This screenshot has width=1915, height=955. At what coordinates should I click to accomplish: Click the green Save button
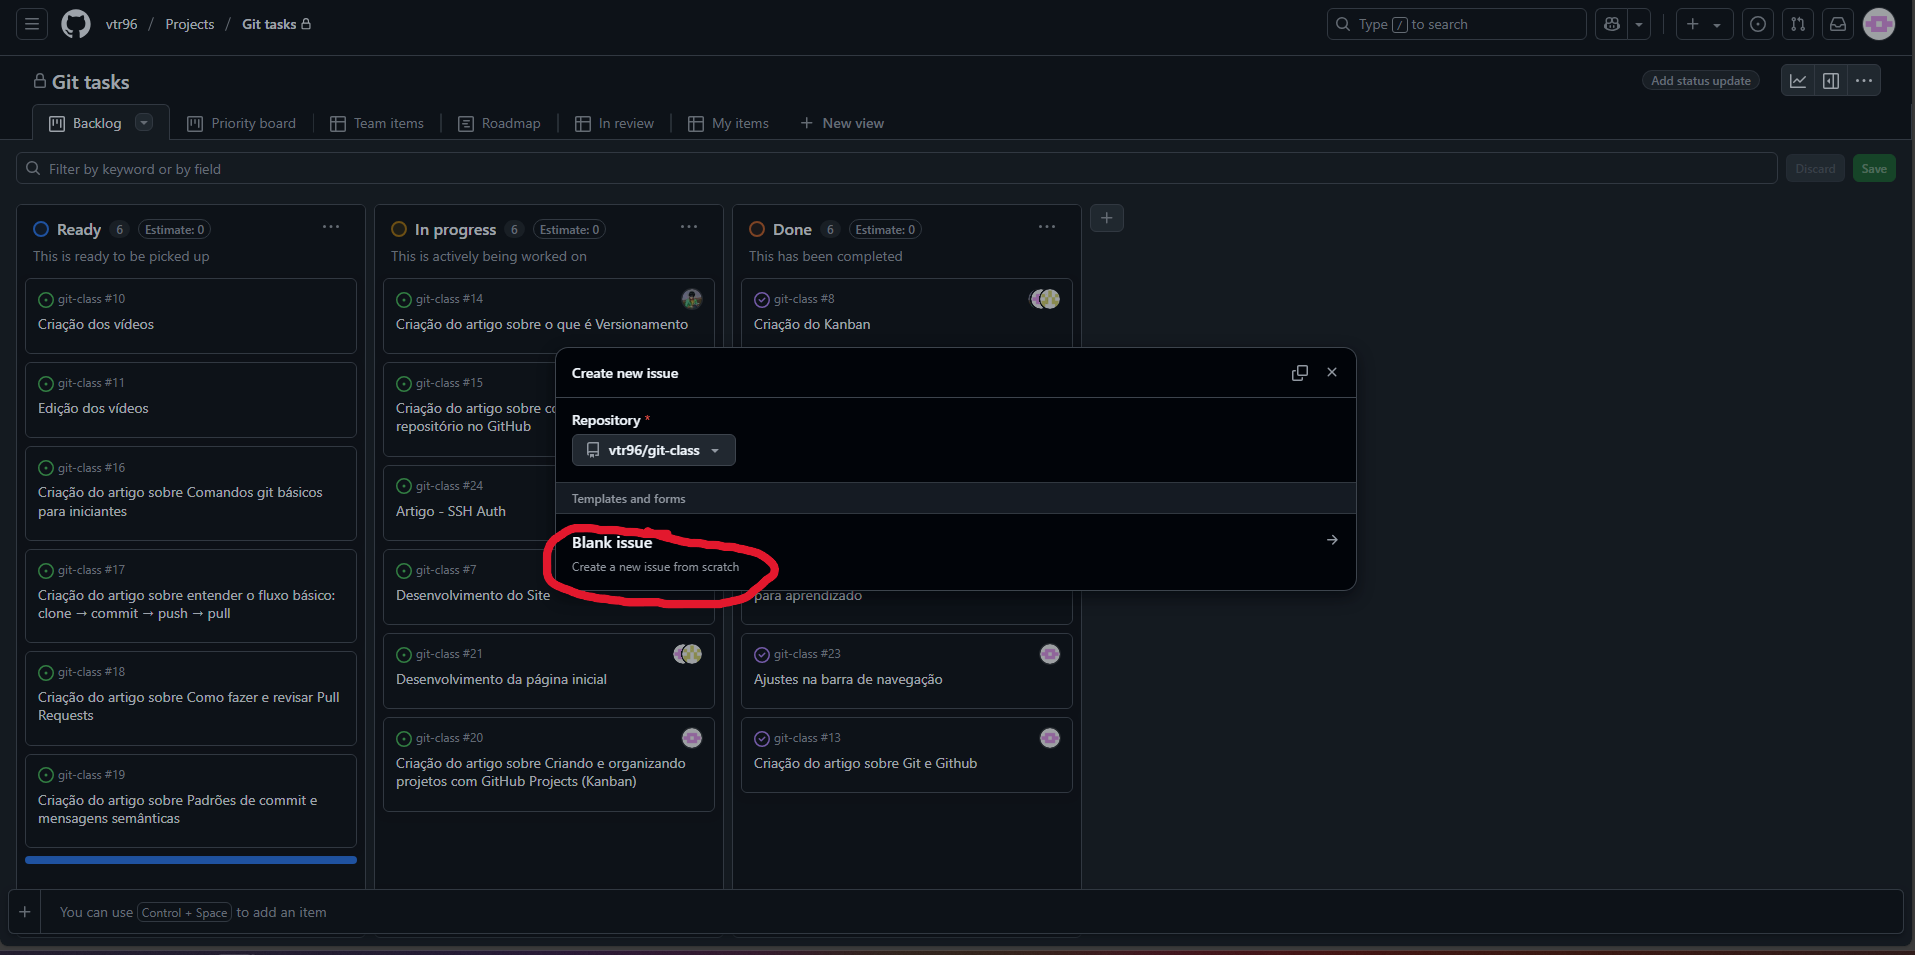[1874, 168]
